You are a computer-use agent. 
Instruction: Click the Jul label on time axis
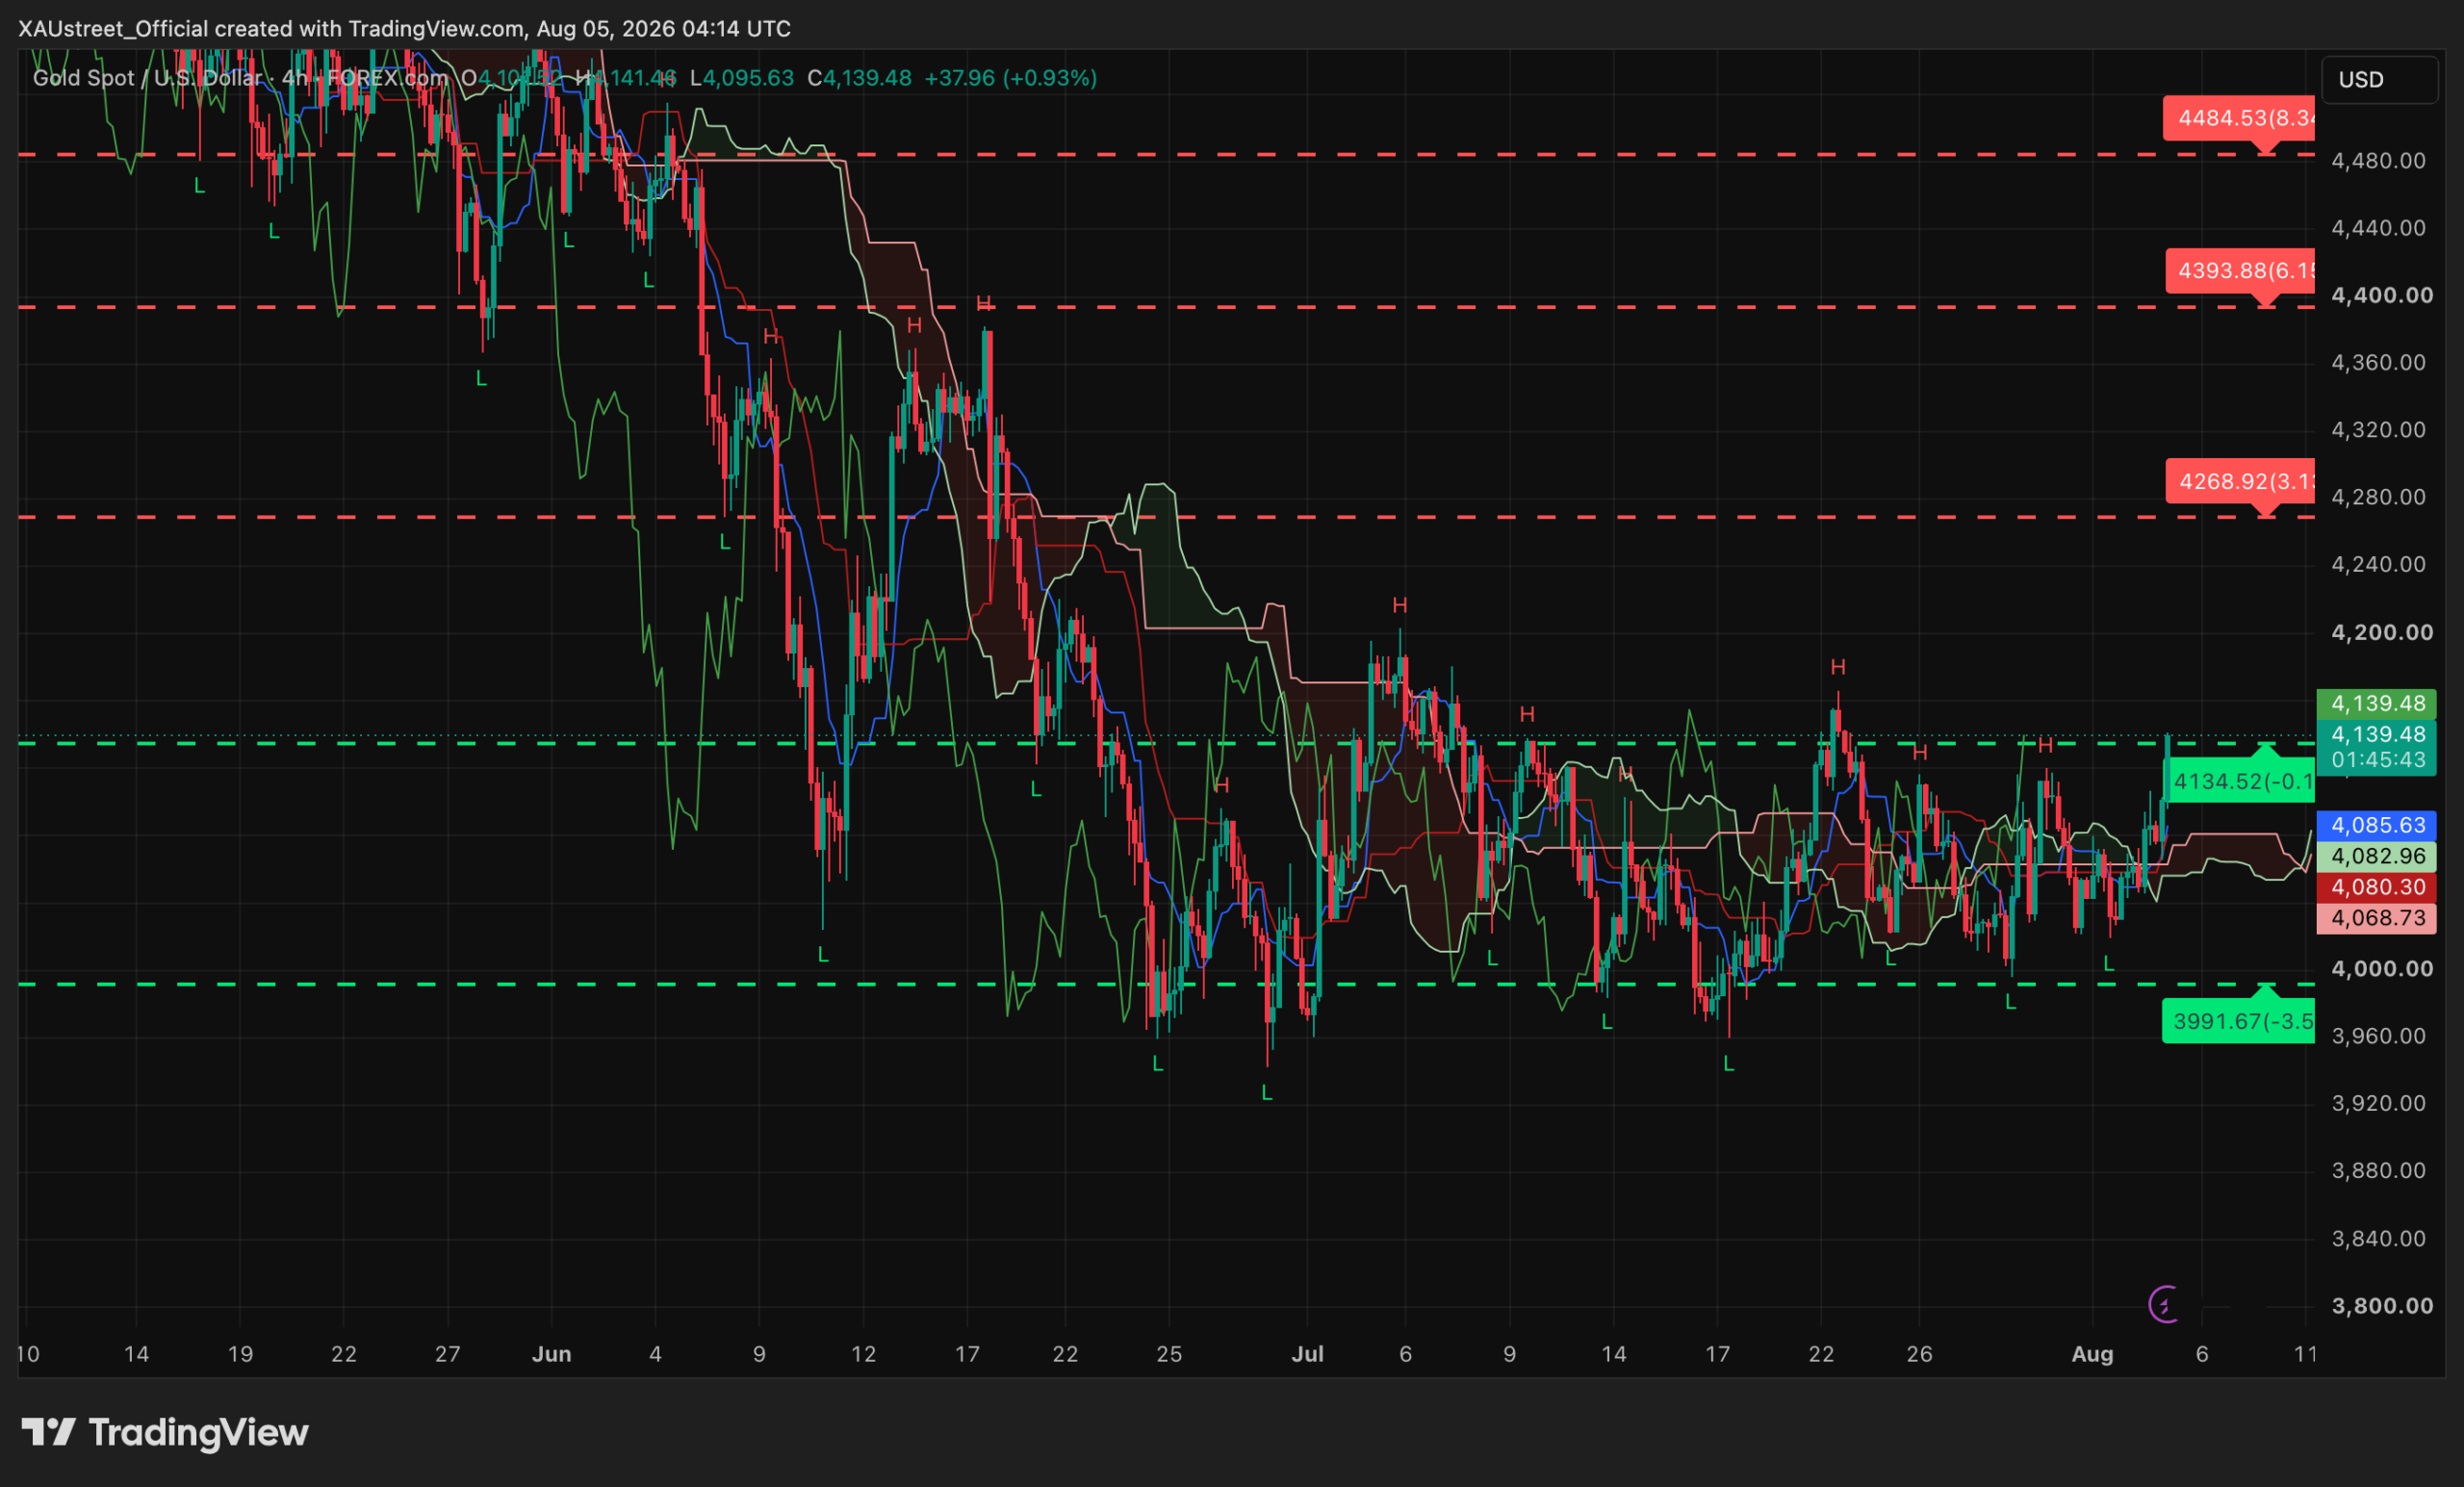click(x=1307, y=1354)
